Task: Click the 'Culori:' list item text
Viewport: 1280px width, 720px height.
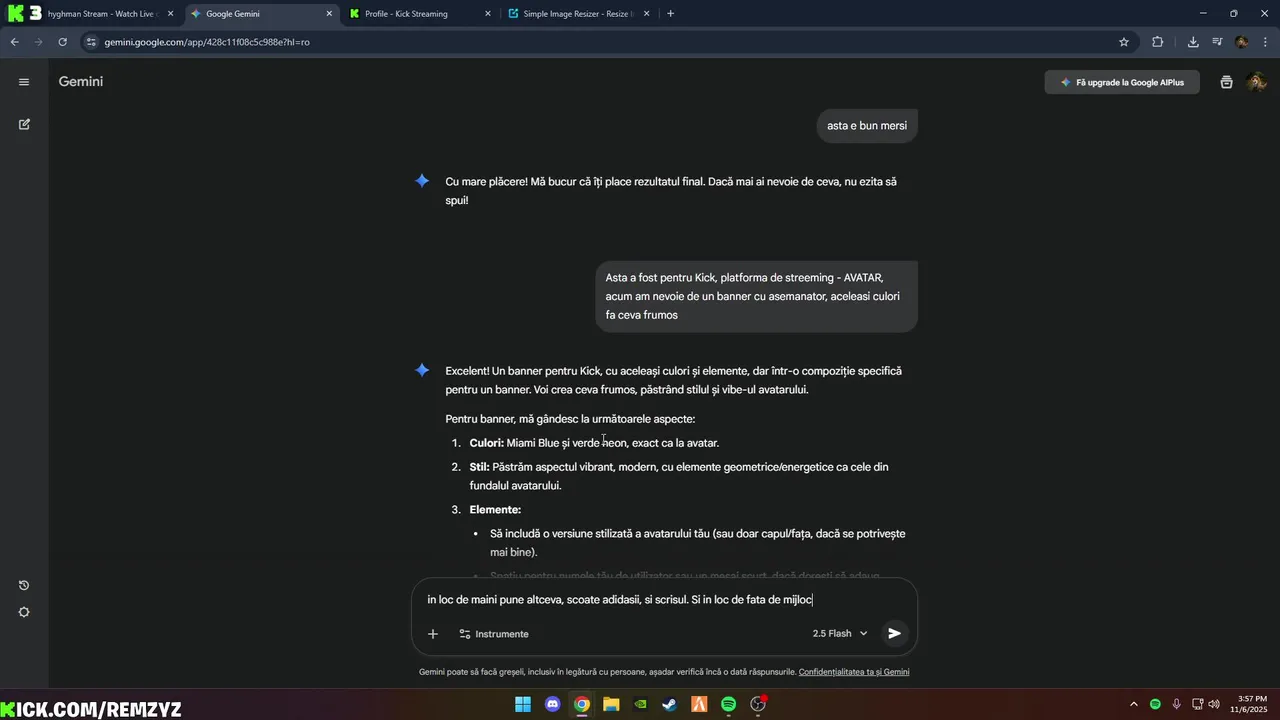Action: pos(594,443)
